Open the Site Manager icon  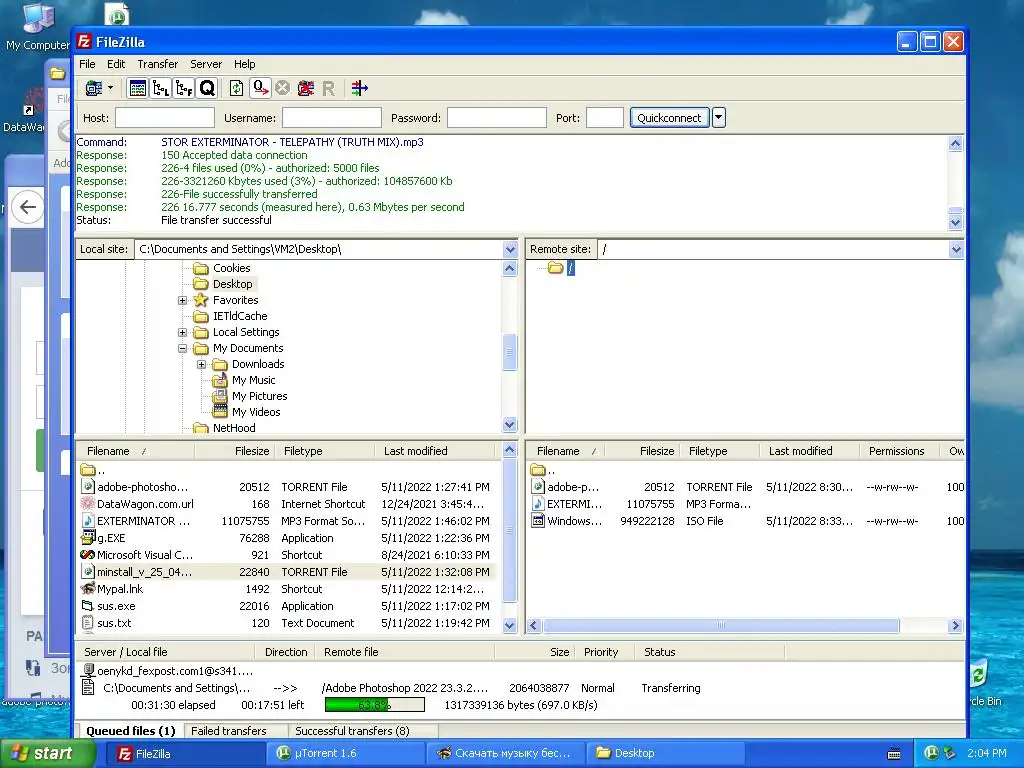pyautogui.click(x=94, y=88)
